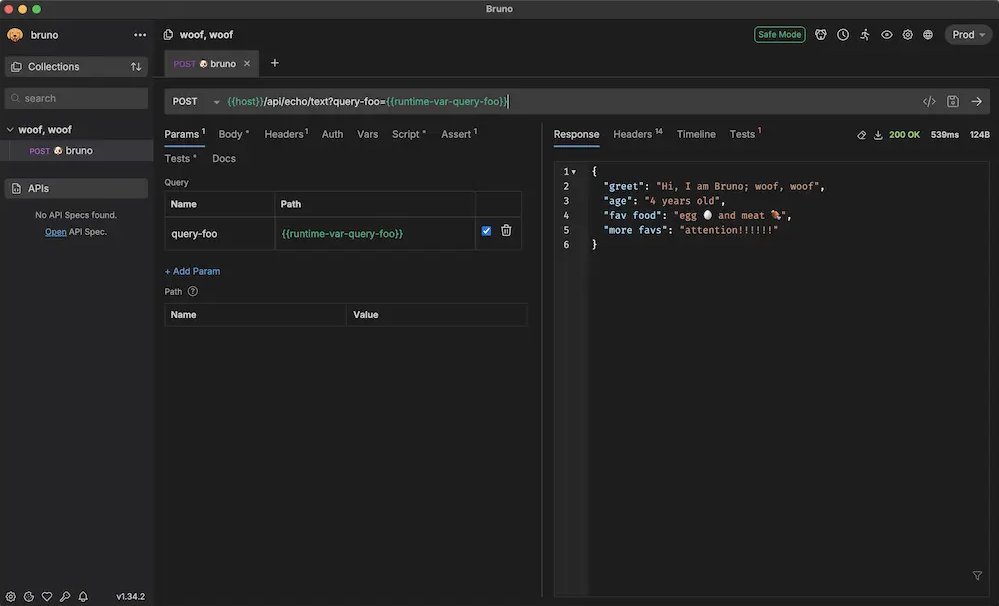Screen dimensions: 999x606
Task: Fold the JSON response at line 1
Action: tap(573, 172)
